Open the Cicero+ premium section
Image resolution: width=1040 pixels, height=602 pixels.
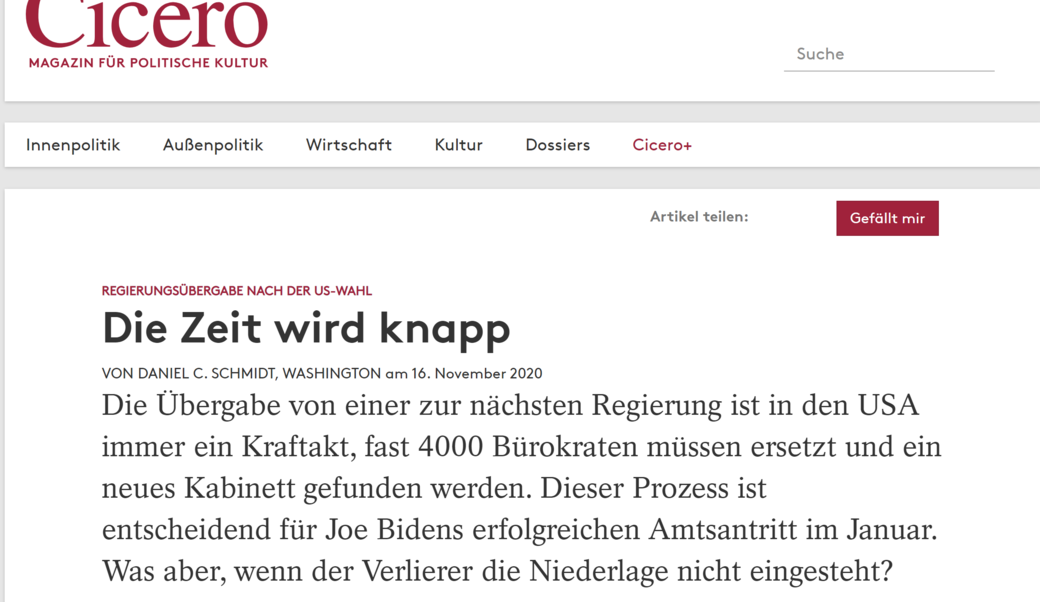[662, 145]
